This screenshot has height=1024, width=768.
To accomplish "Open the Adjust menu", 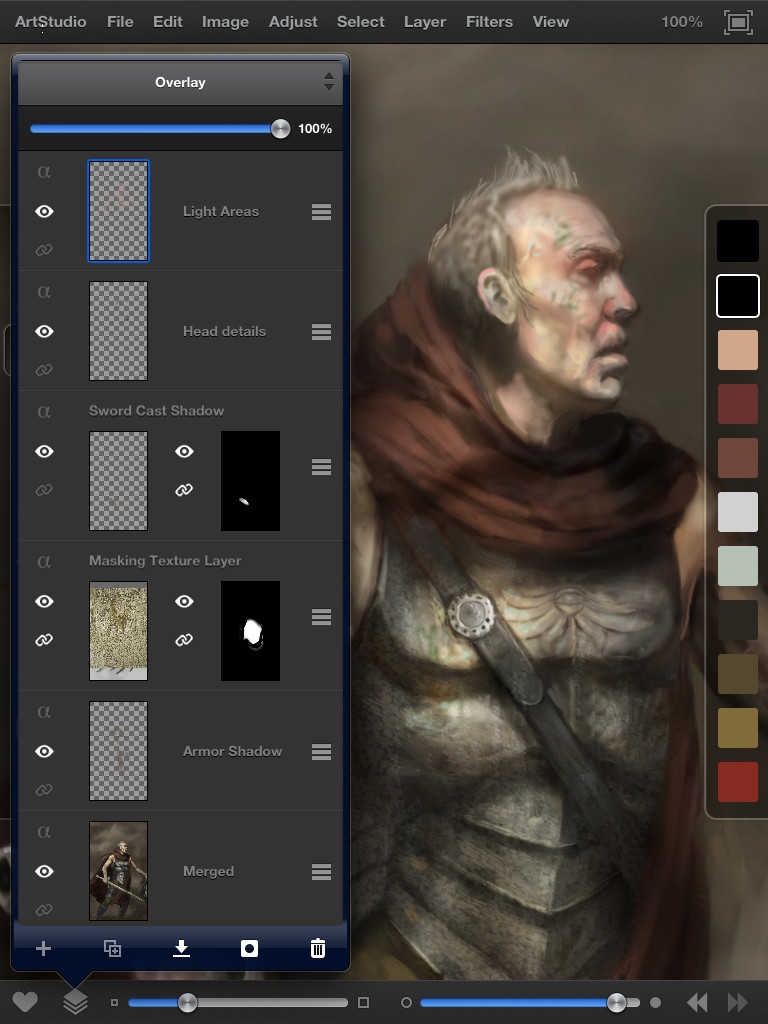I will pos(293,21).
